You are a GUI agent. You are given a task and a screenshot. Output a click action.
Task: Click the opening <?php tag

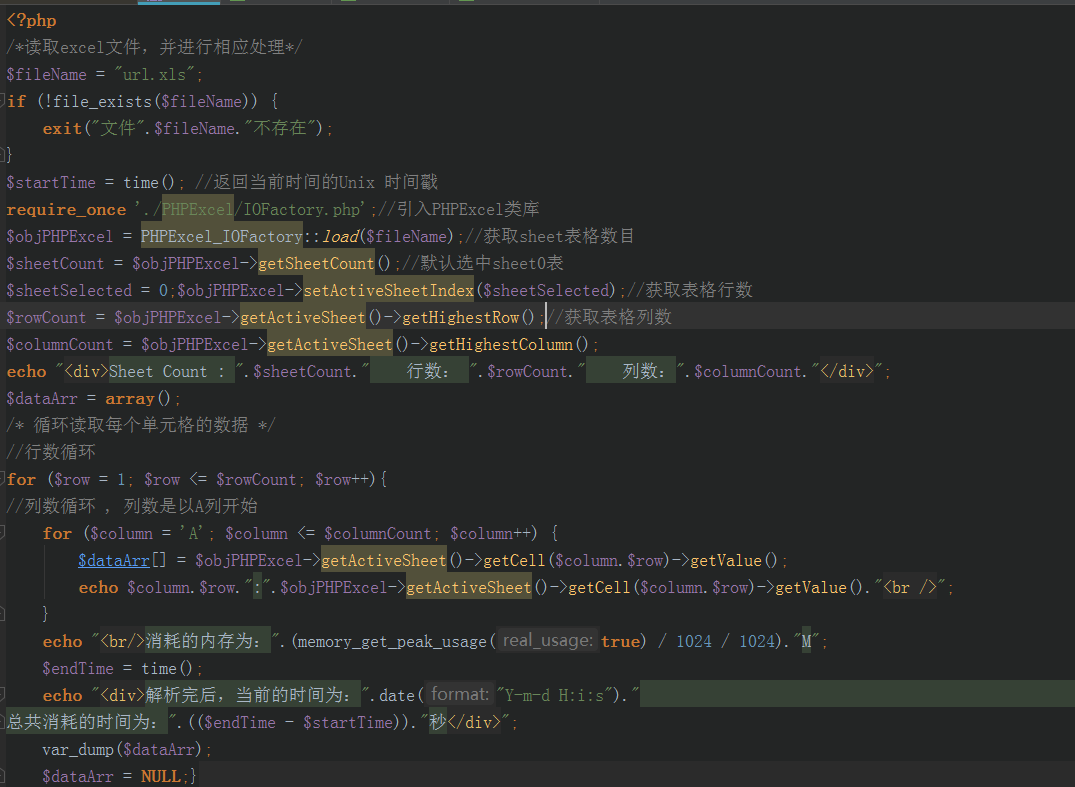click(32, 21)
